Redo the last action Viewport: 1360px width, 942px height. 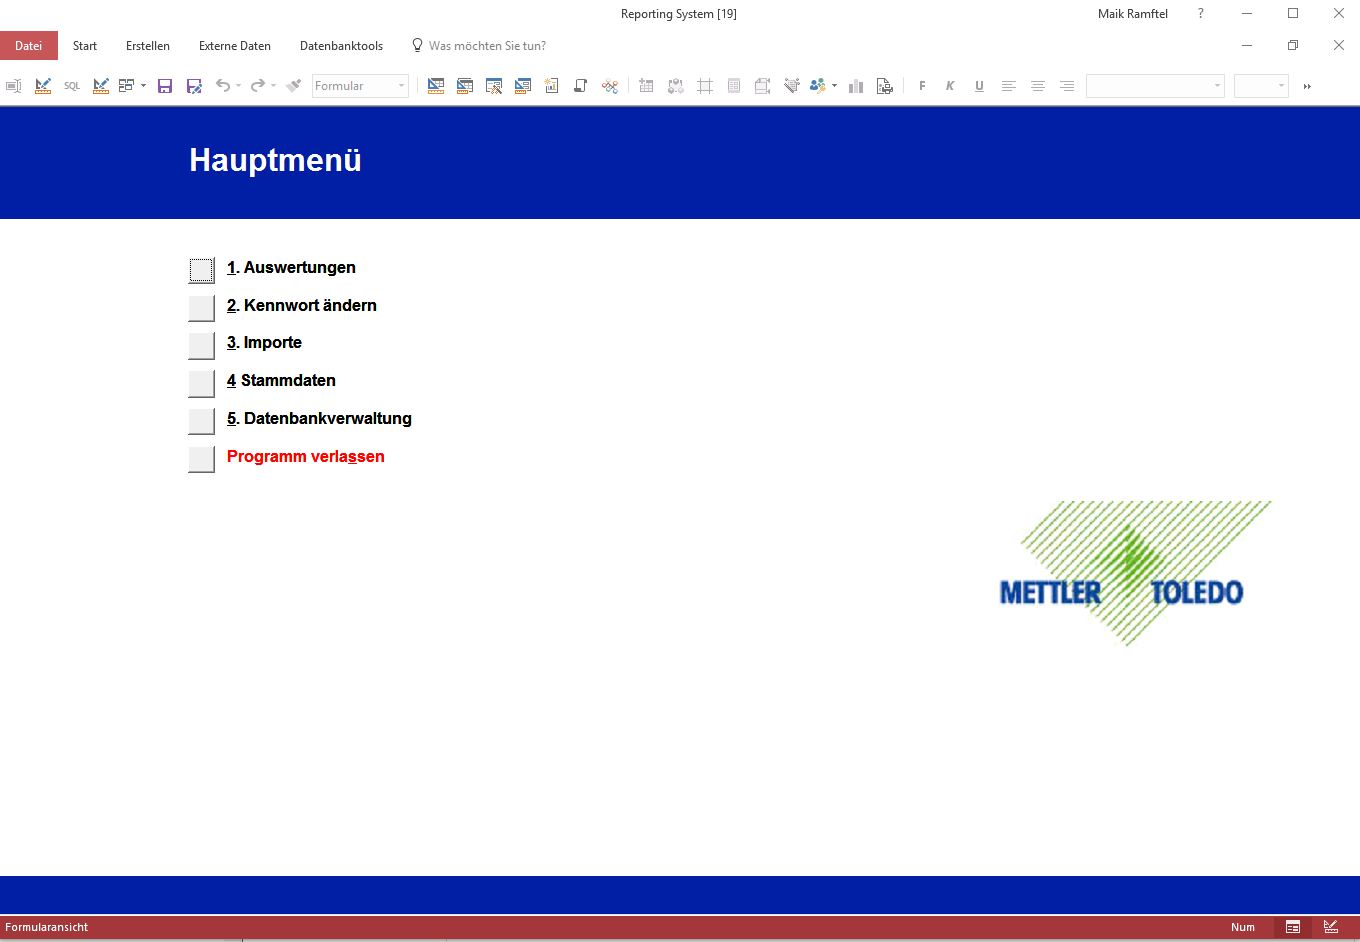tap(258, 86)
